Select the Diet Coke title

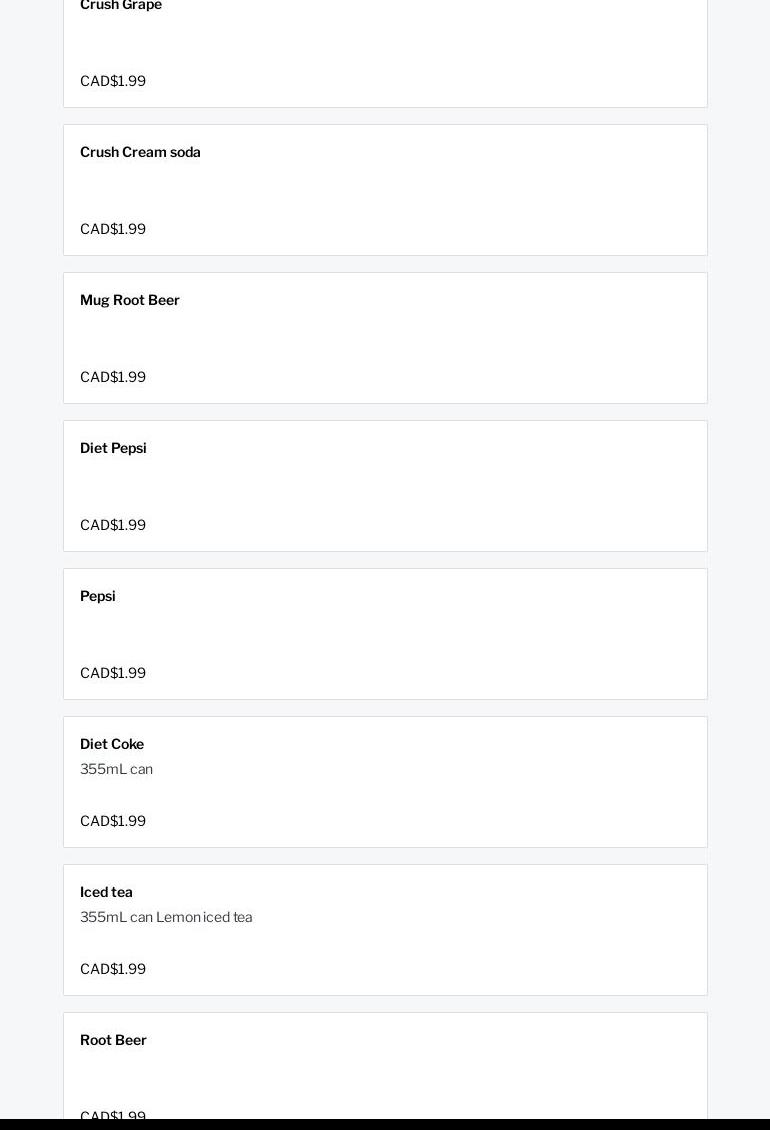point(112,745)
